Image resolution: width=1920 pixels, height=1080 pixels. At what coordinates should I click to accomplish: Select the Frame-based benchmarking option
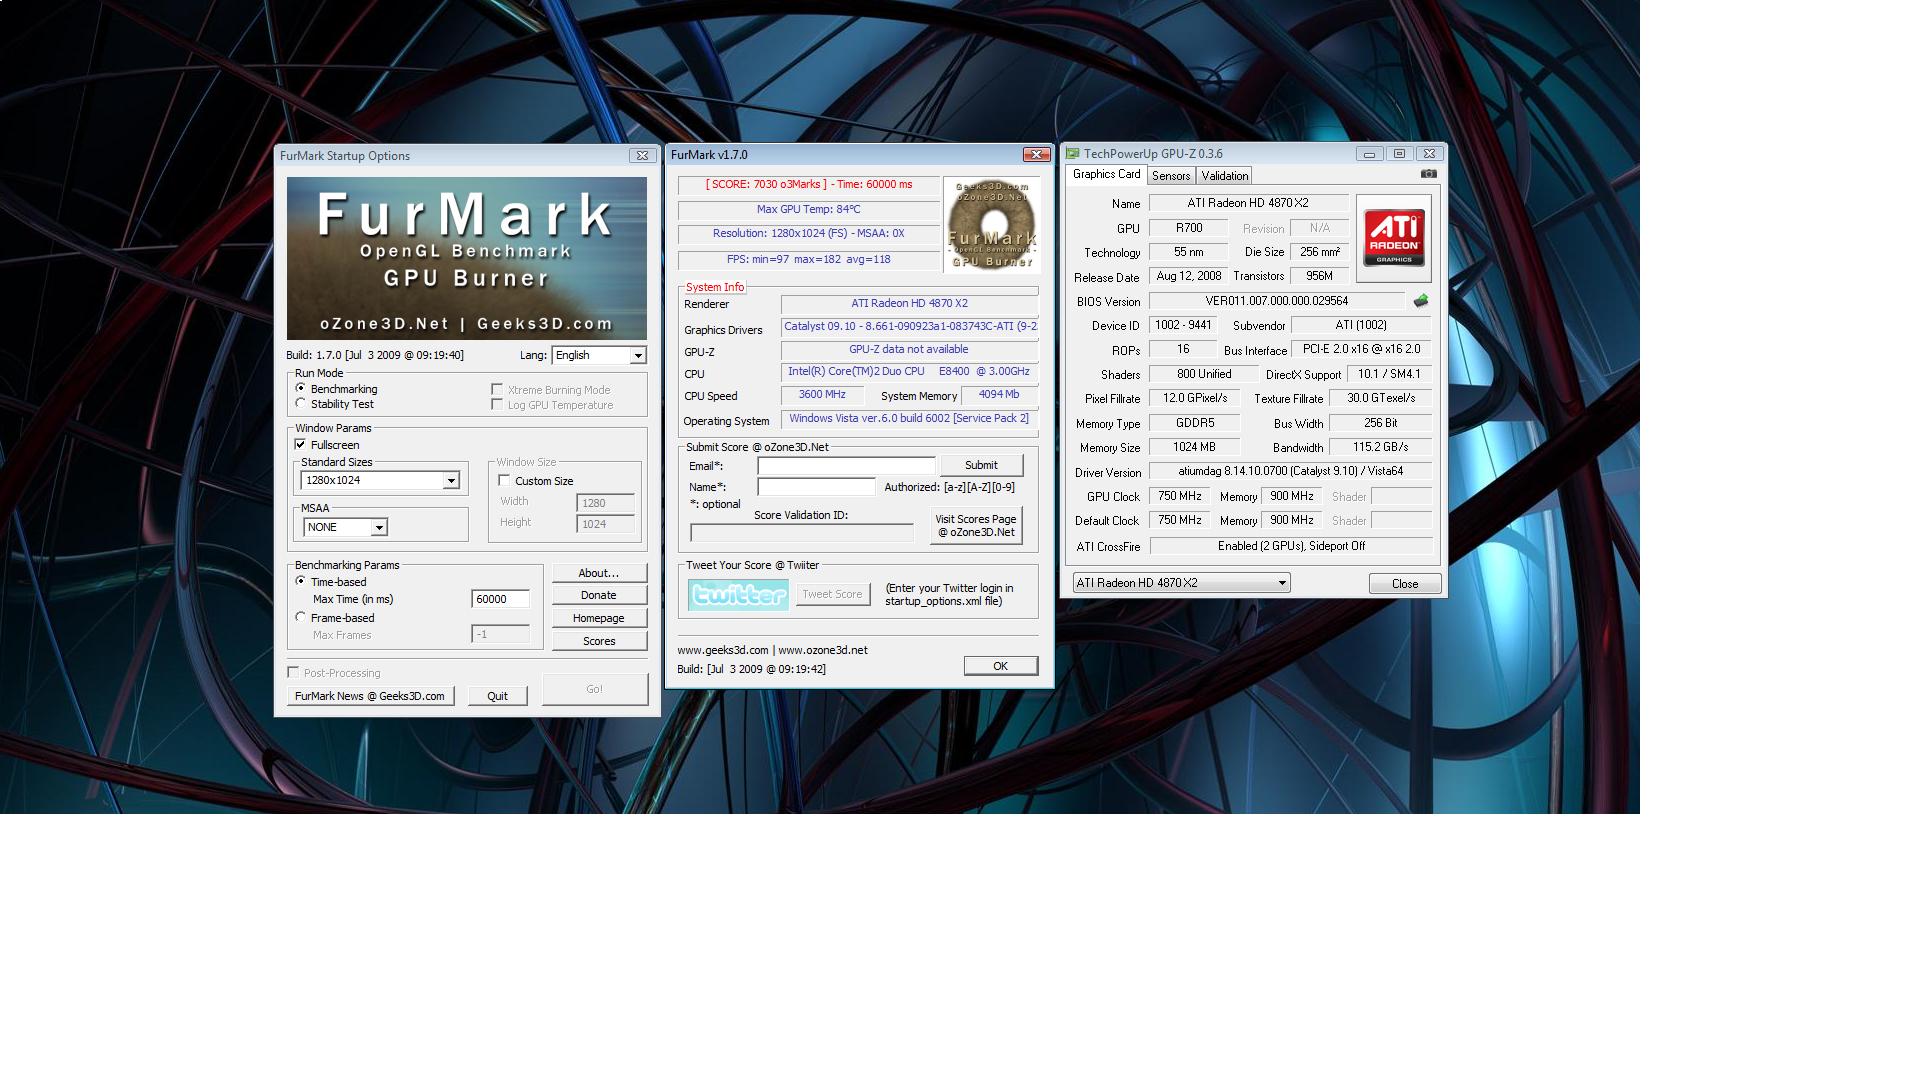(301, 618)
